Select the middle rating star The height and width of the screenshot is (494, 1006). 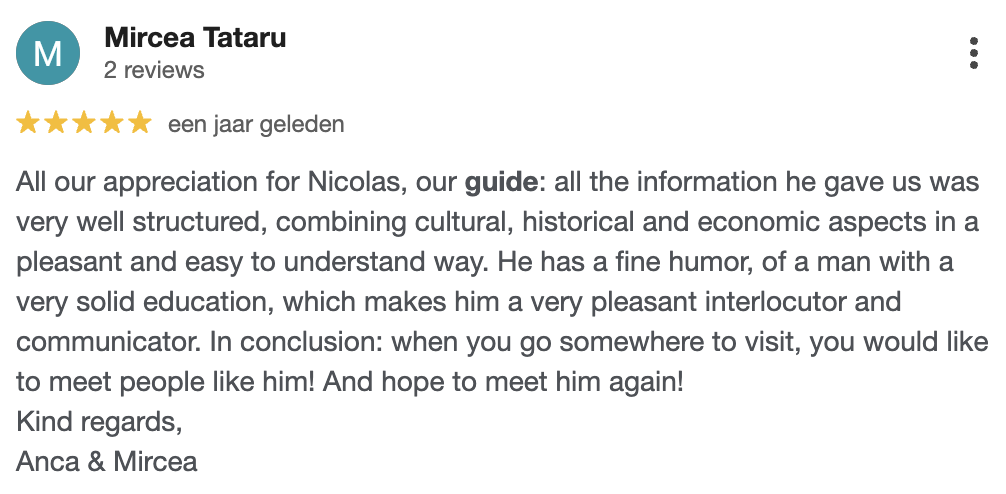coord(84,124)
